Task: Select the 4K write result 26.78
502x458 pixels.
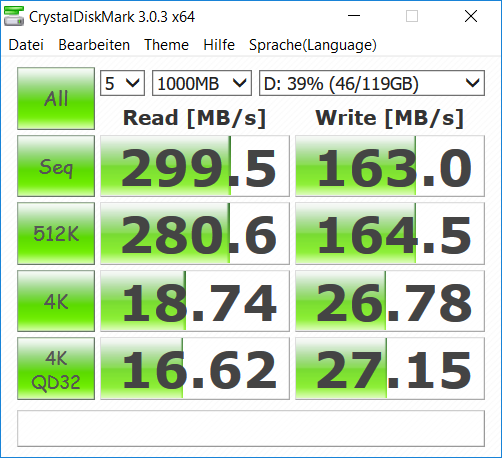Action: coord(390,301)
